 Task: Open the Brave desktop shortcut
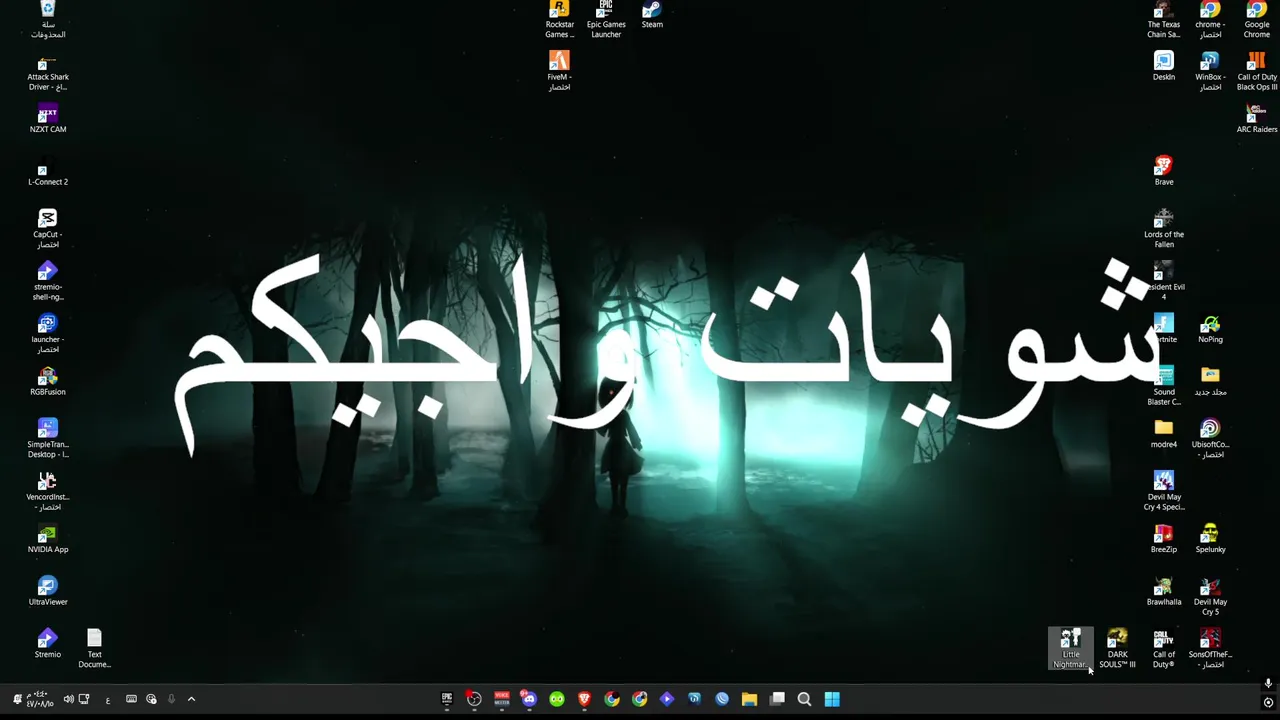(1164, 171)
